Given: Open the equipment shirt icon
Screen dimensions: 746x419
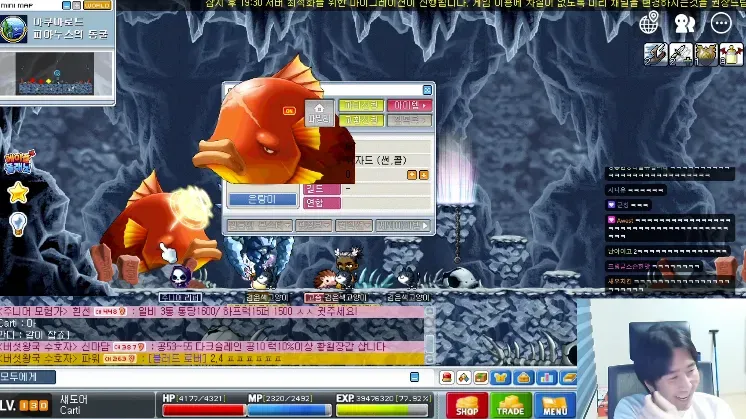Looking at the screenshot, I should [501, 378].
